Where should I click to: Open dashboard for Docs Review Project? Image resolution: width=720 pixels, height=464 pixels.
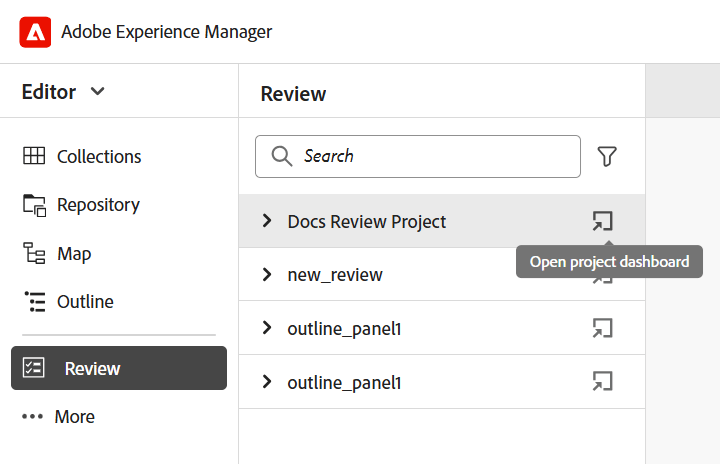pyautogui.click(x=602, y=221)
